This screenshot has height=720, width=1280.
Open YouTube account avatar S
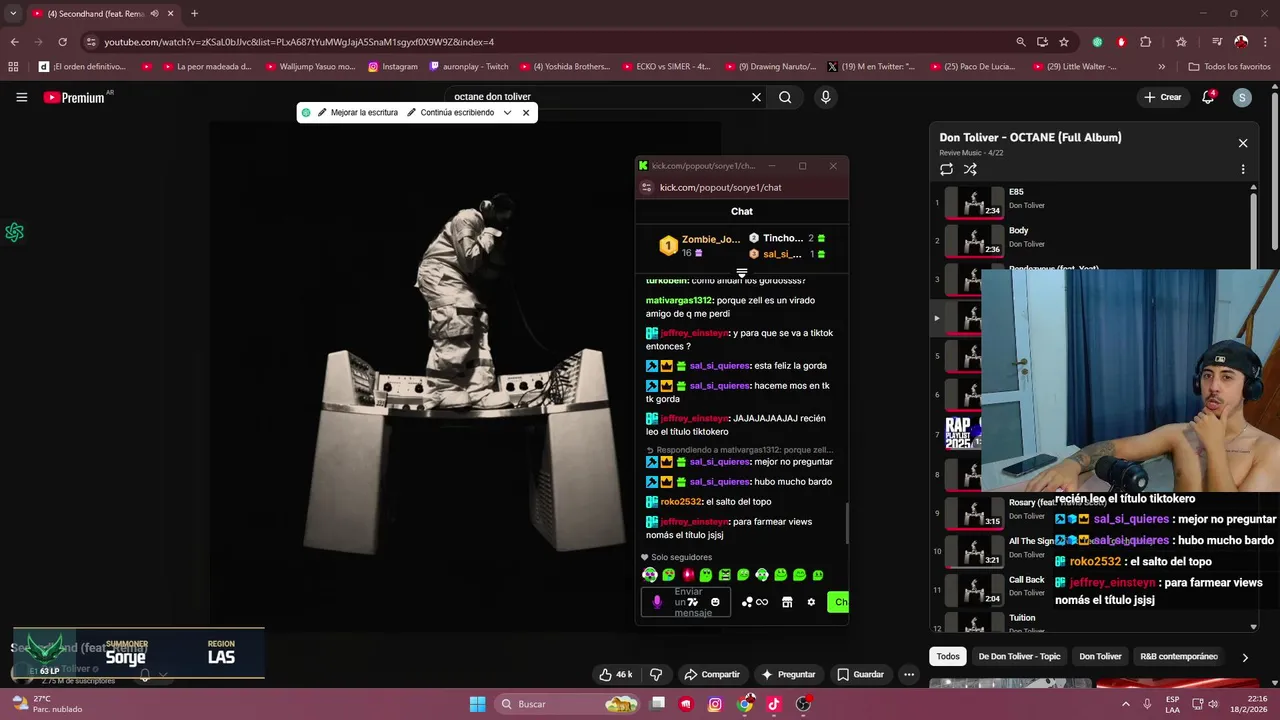click(x=1242, y=97)
